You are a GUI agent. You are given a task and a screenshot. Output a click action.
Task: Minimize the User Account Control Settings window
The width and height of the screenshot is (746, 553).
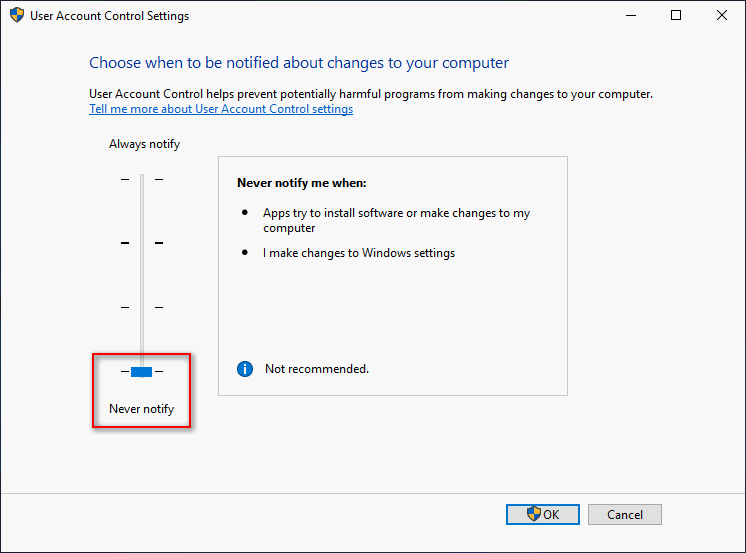tap(631, 15)
